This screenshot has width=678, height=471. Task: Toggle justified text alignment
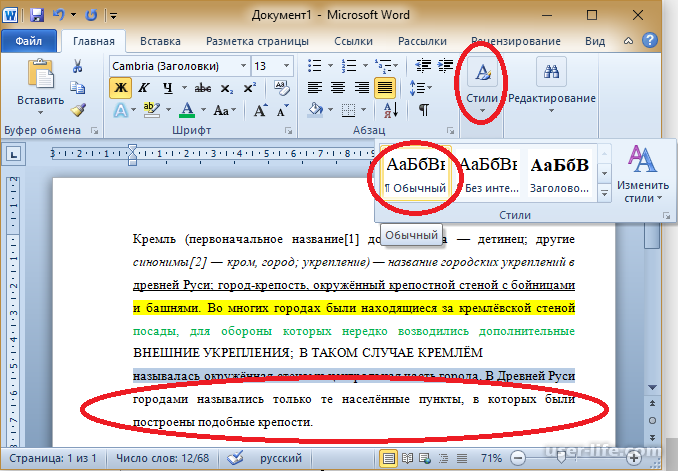(x=385, y=88)
